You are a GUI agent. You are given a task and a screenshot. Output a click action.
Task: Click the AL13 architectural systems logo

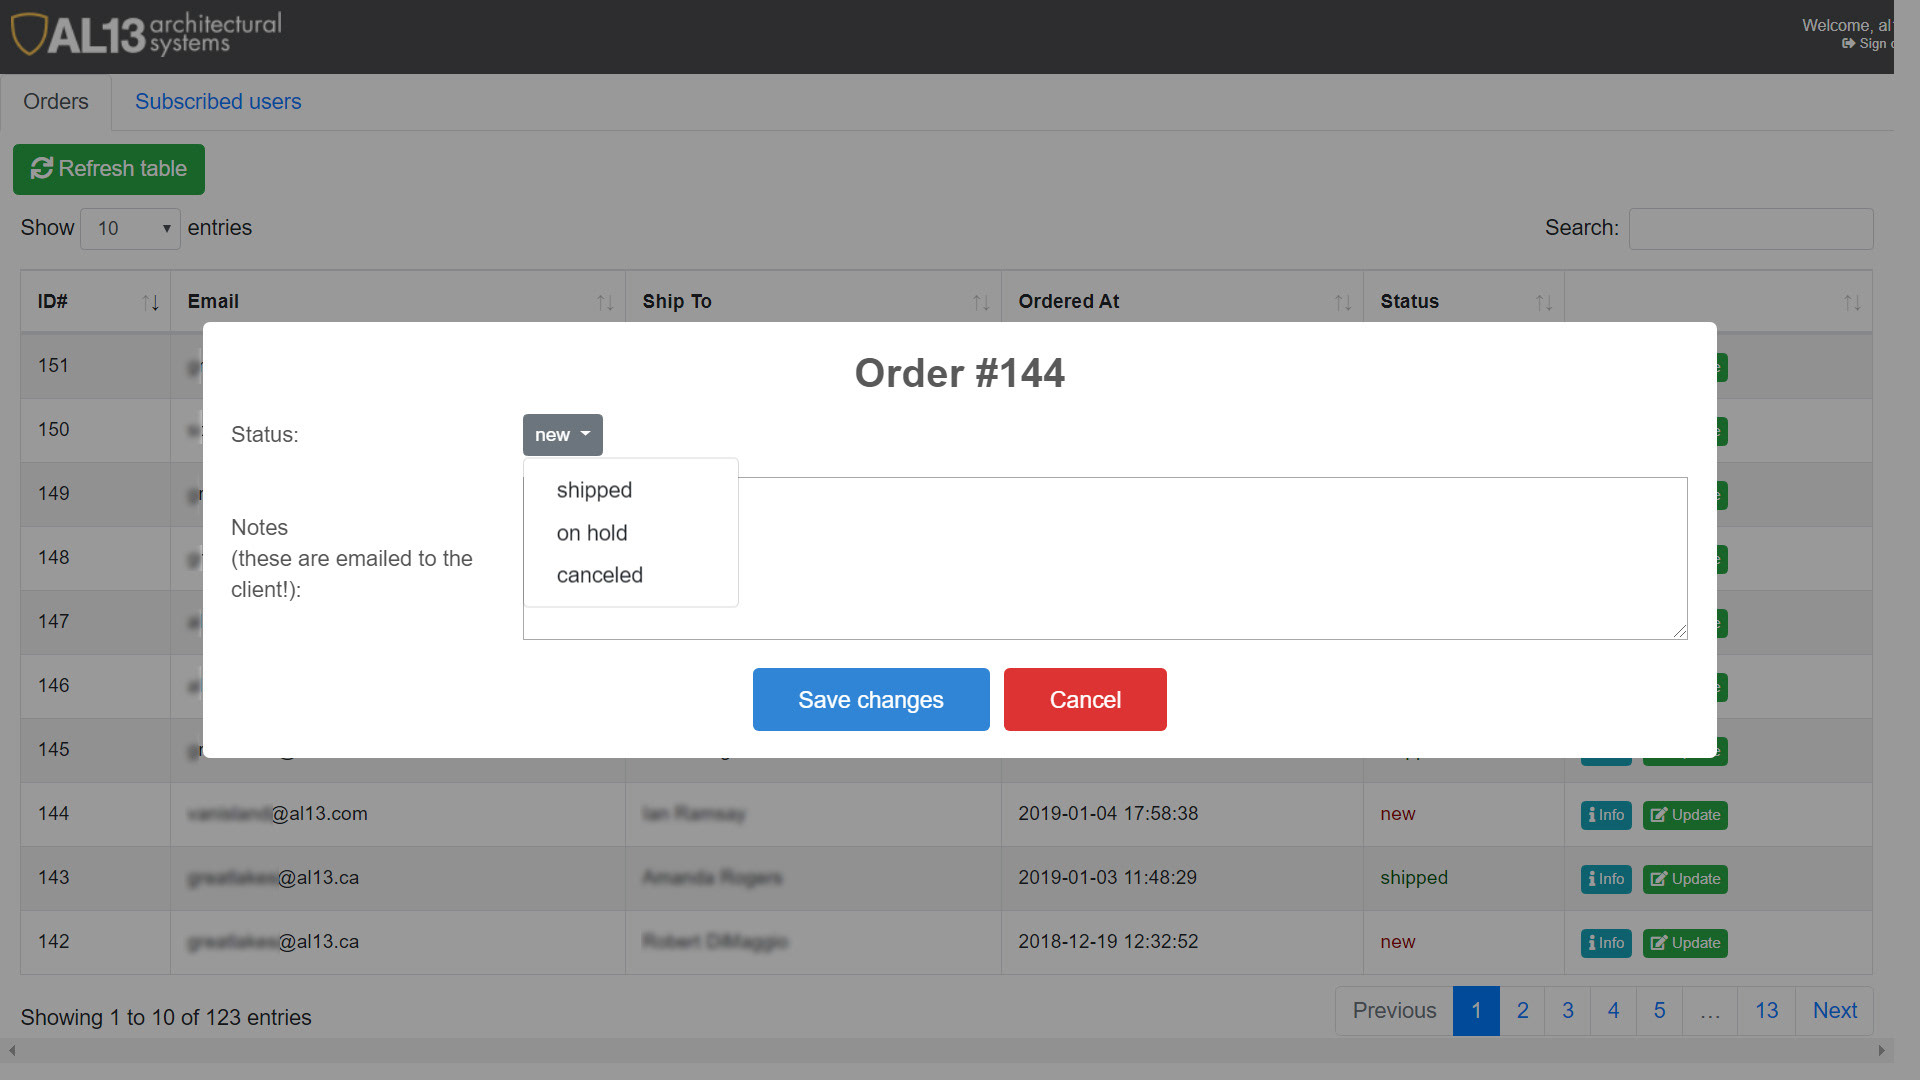146,35
